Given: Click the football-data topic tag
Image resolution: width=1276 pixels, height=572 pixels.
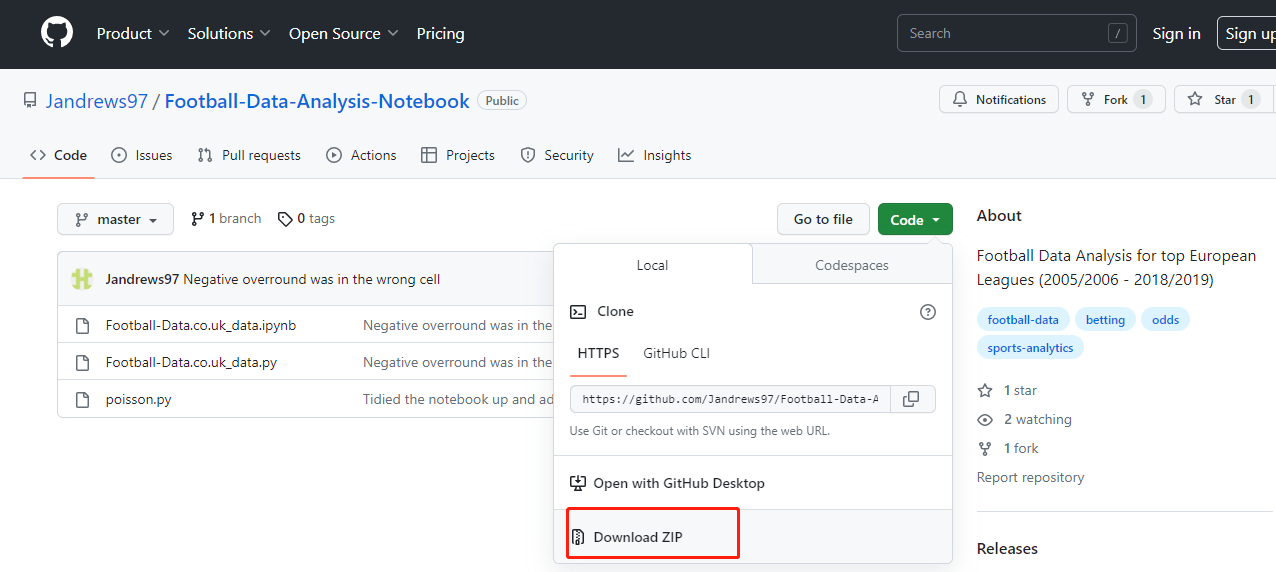Looking at the screenshot, I should click(x=1023, y=320).
